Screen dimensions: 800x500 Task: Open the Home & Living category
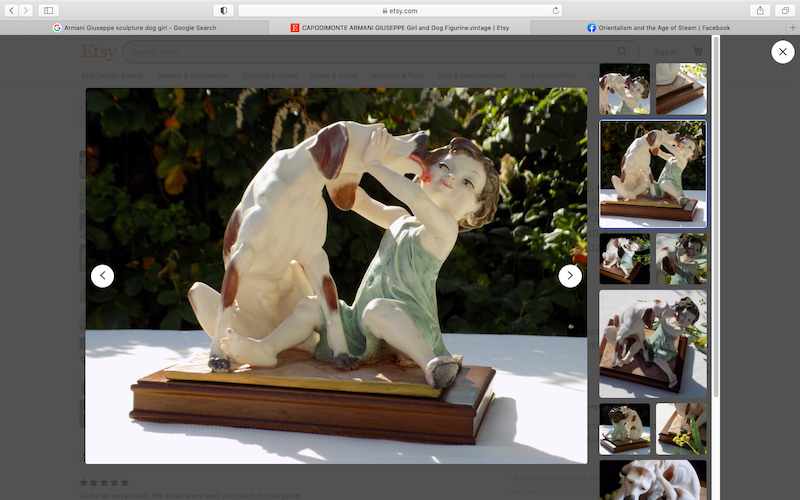tap(334, 76)
